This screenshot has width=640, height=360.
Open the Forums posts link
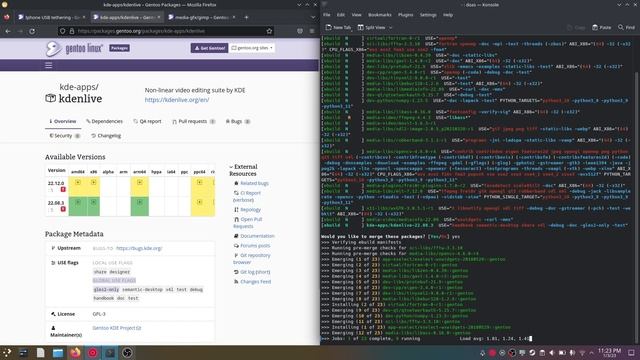(x=255, y=246)
